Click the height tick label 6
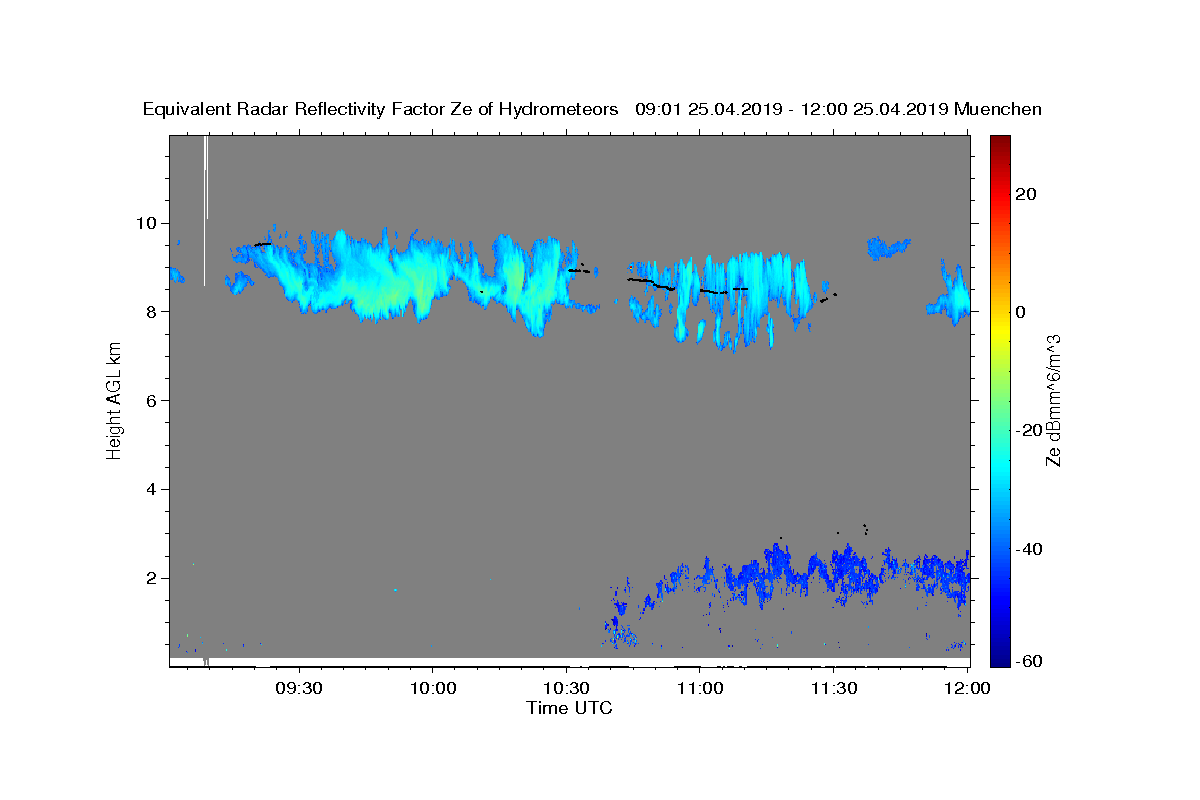The height and width of the screenshot is (800, 1200). coord(151,400)
